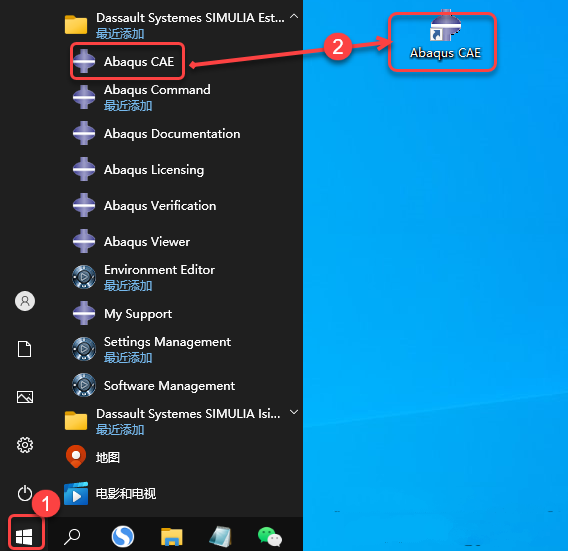Click the Power icon in Start sidebar

click(25, 493)
